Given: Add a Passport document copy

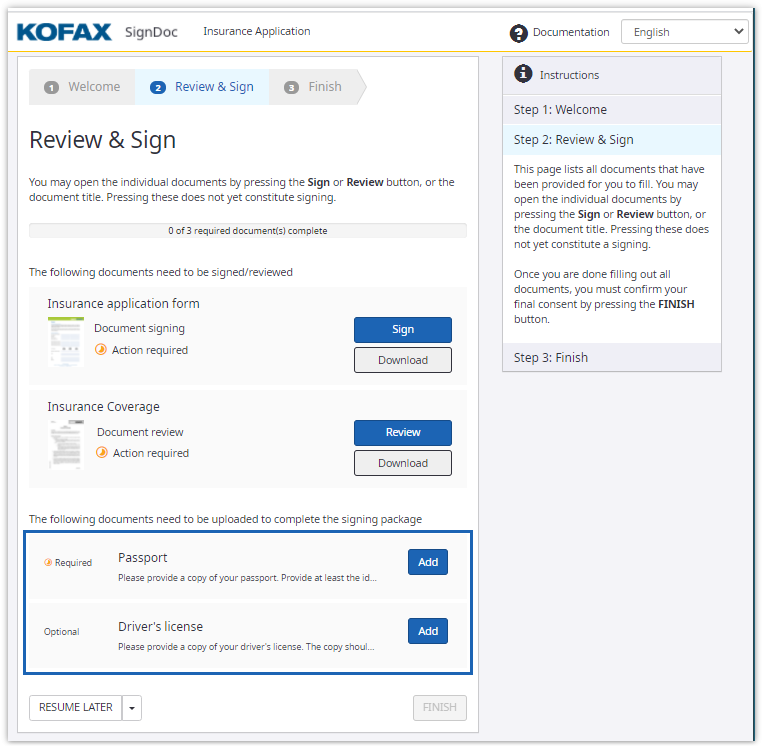Looking at the screenshot, I should tap(427, 562).
